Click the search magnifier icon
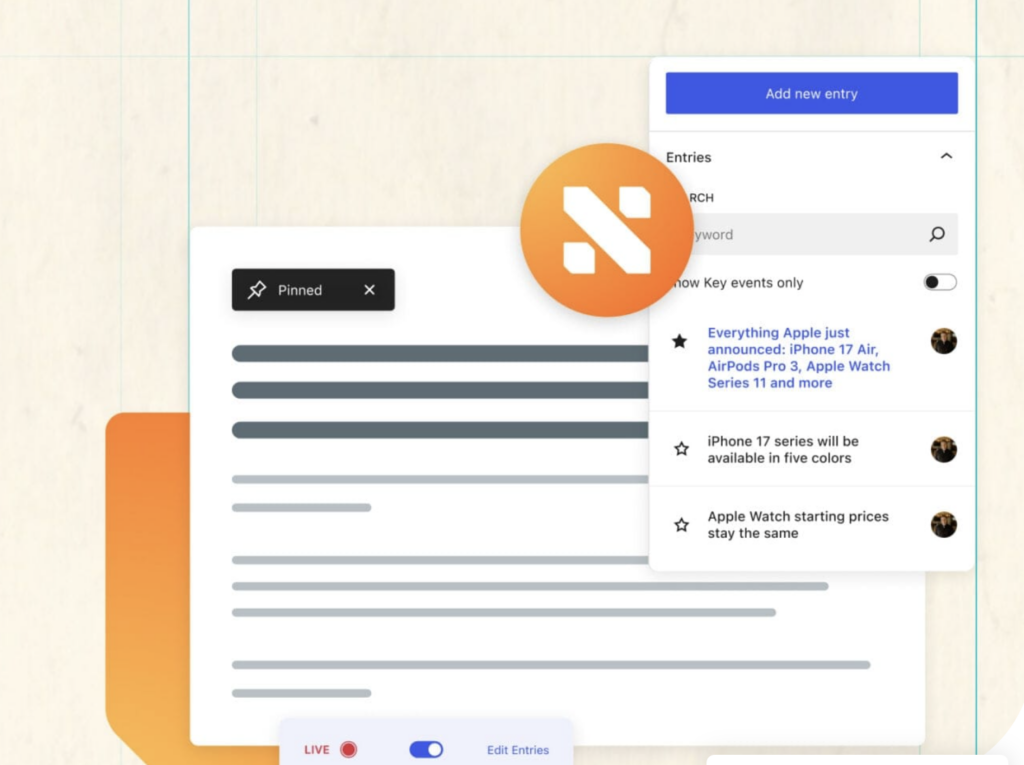1024x765 pixels. point(937,234)
